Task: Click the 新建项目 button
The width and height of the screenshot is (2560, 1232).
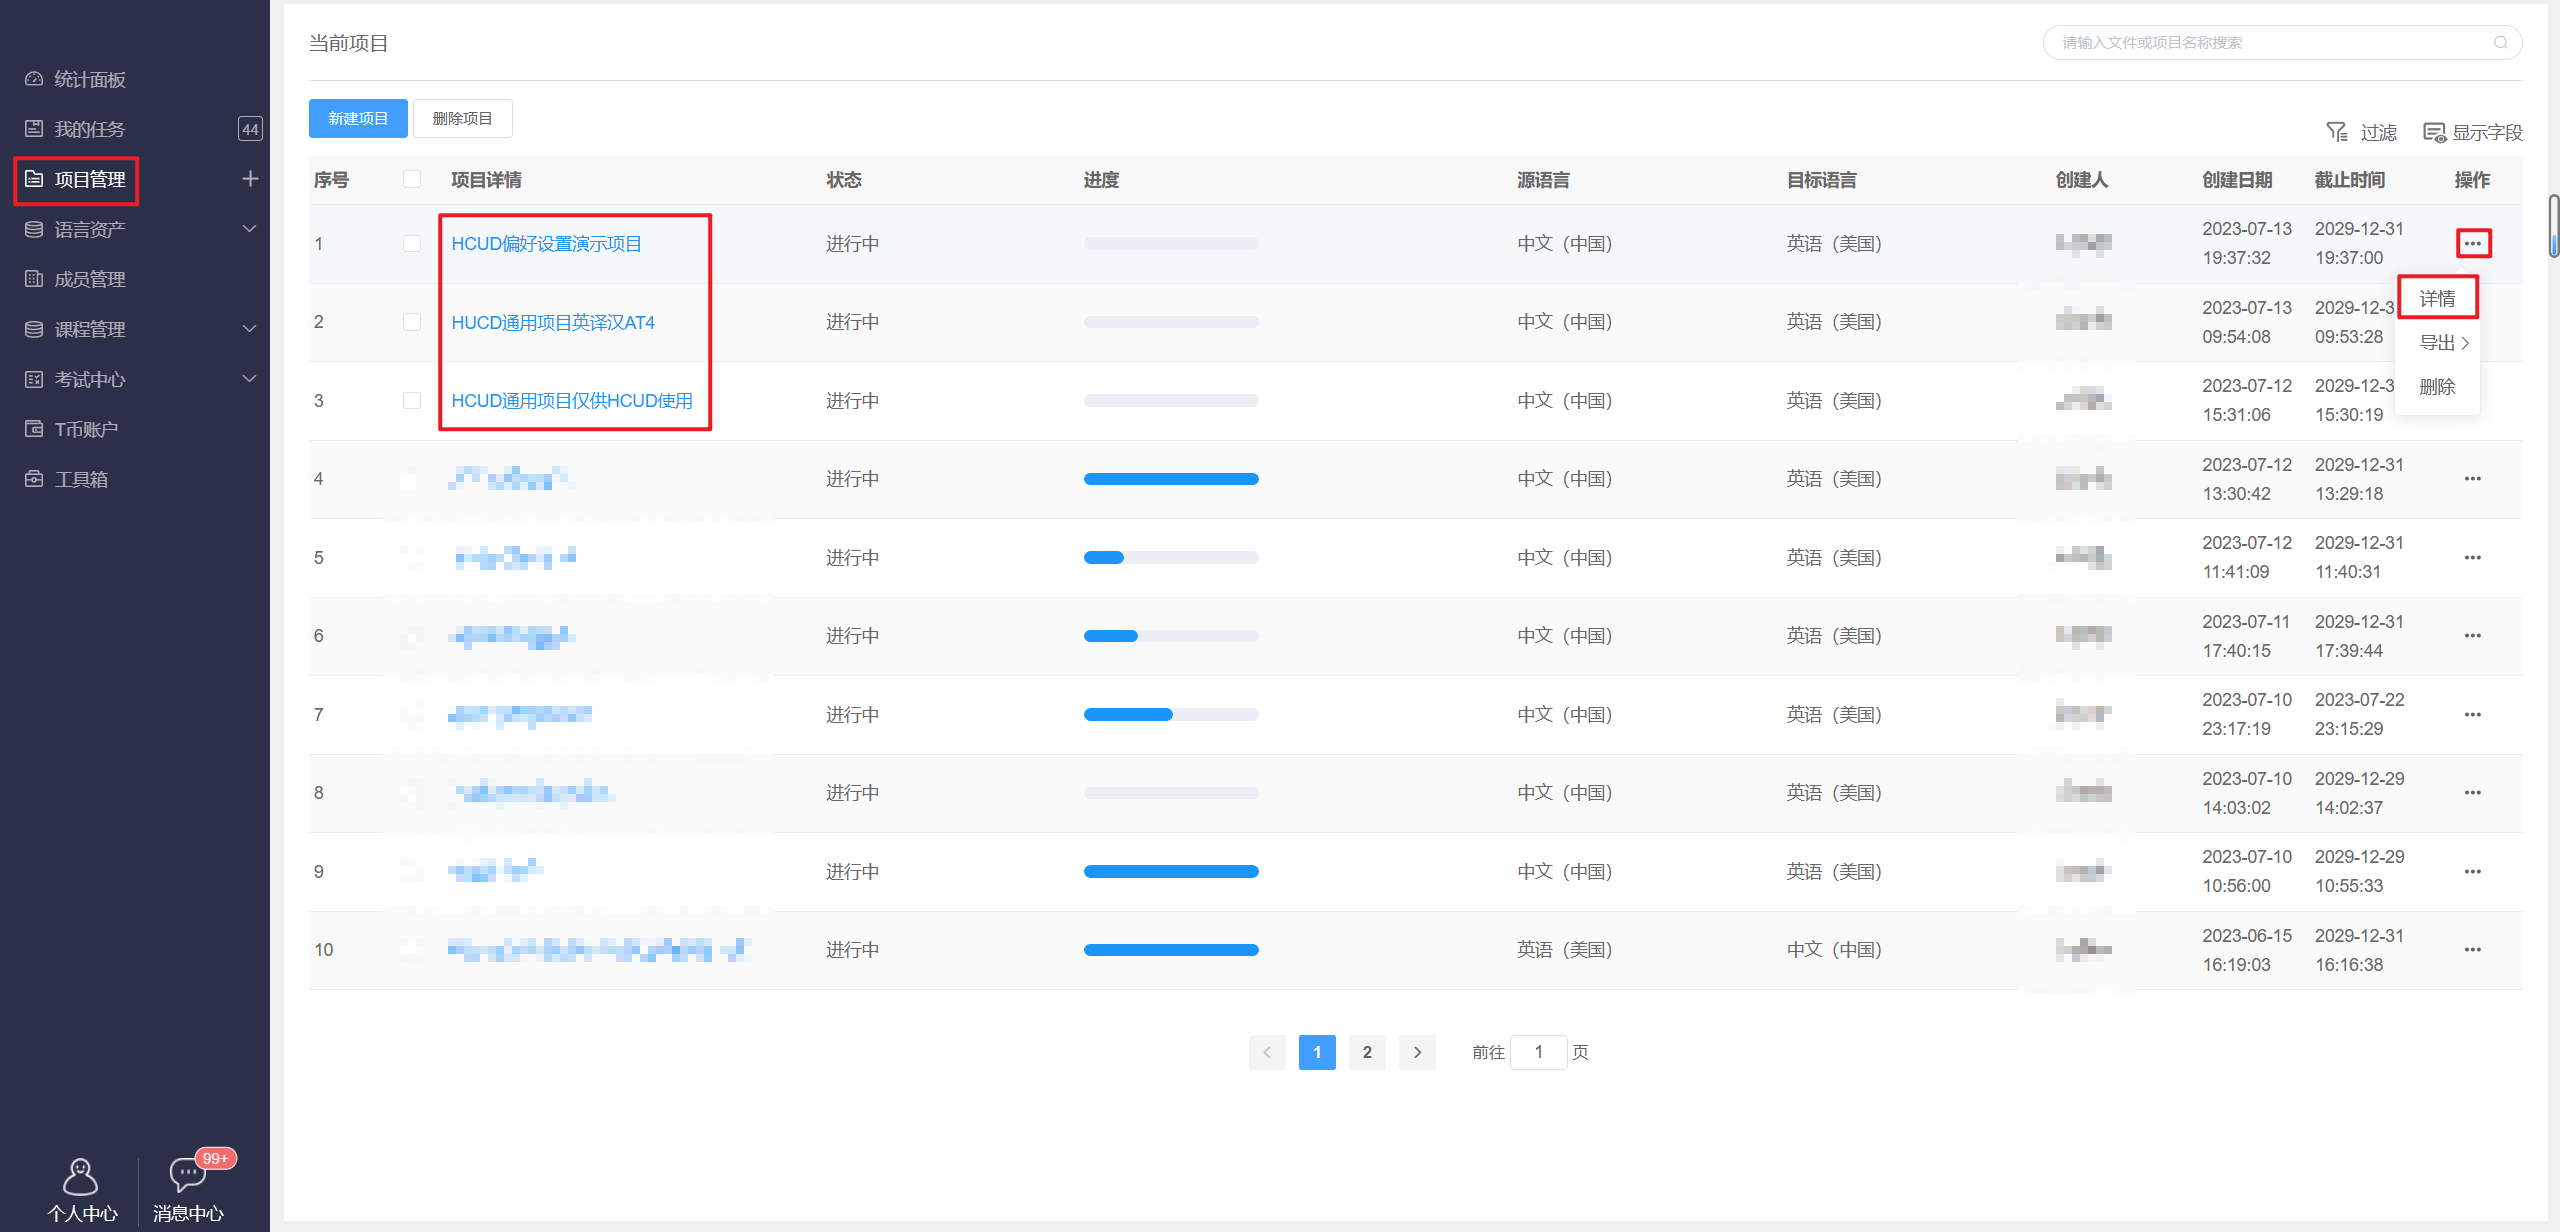Action: click(x=358, y=119)
